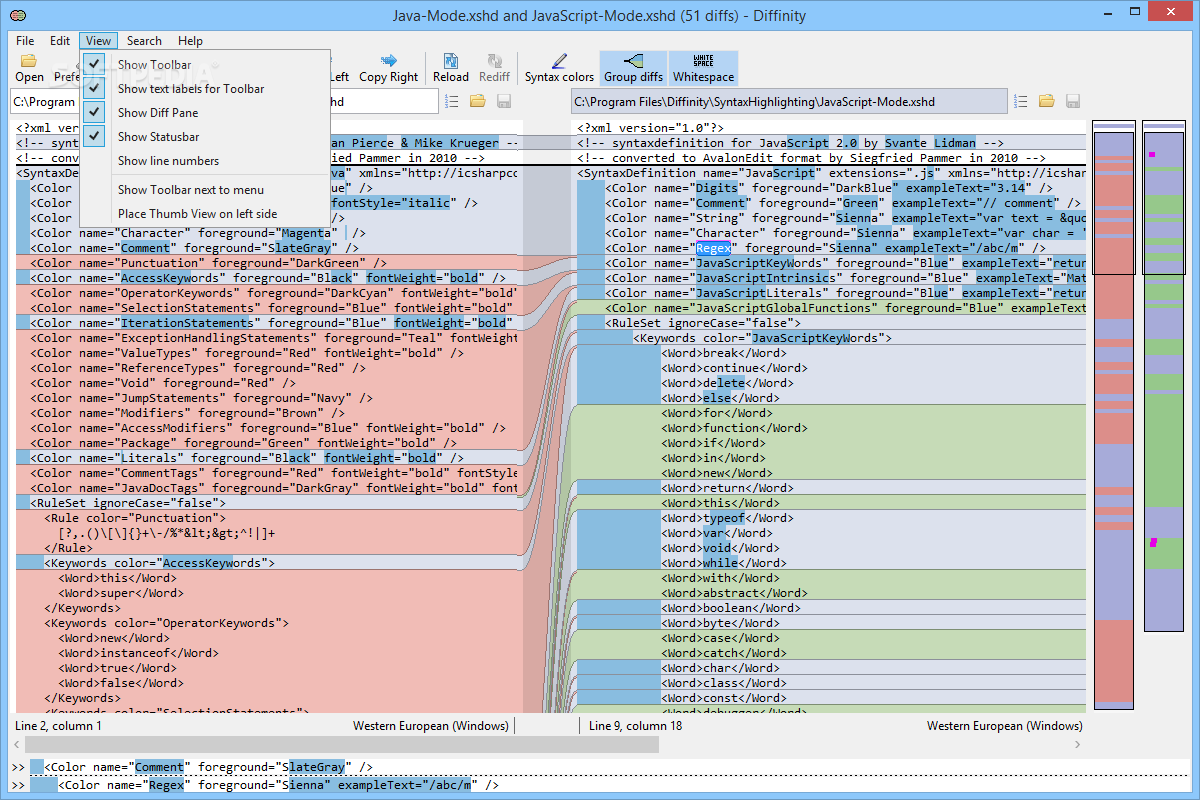This screenshot has width=1200, height=800.
Task: Click the Open toolbar button
Action: click(x=29, y=68)
